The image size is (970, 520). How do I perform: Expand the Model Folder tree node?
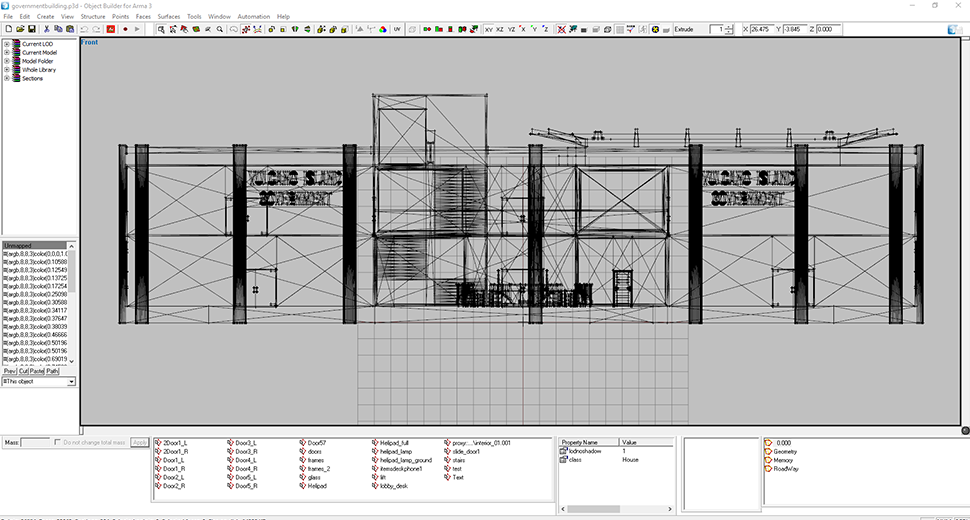tap(7, 61)
